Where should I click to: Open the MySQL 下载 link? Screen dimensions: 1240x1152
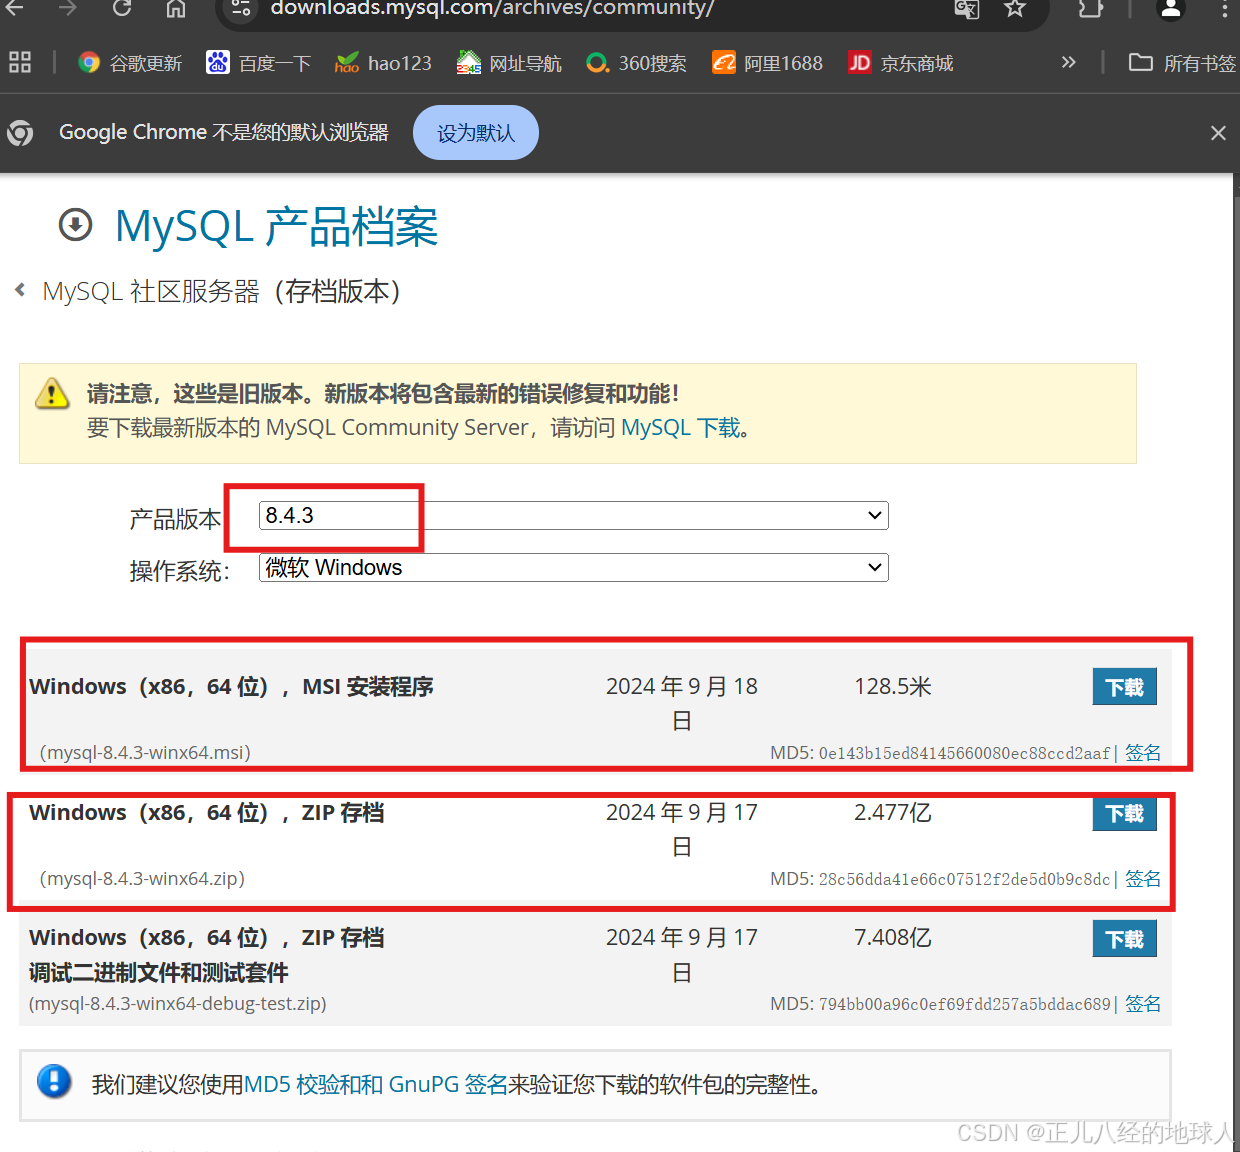(x=681, y=428)
